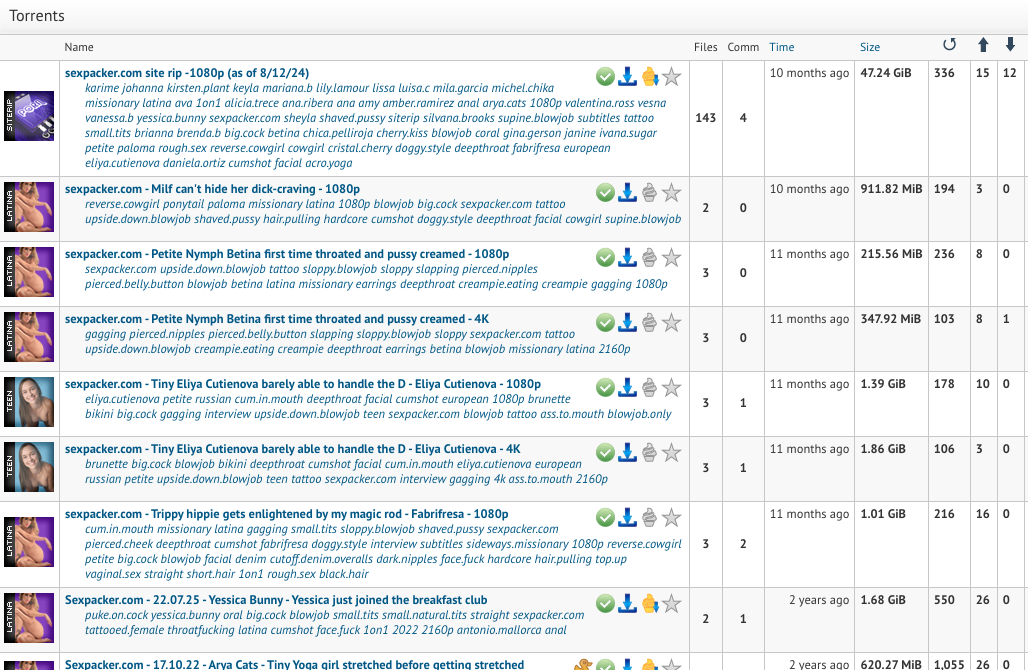Image resolution: width=1028 pixels, height=670 pixels.
Task: Click the 143 files count cell
Action: [705, 118]
